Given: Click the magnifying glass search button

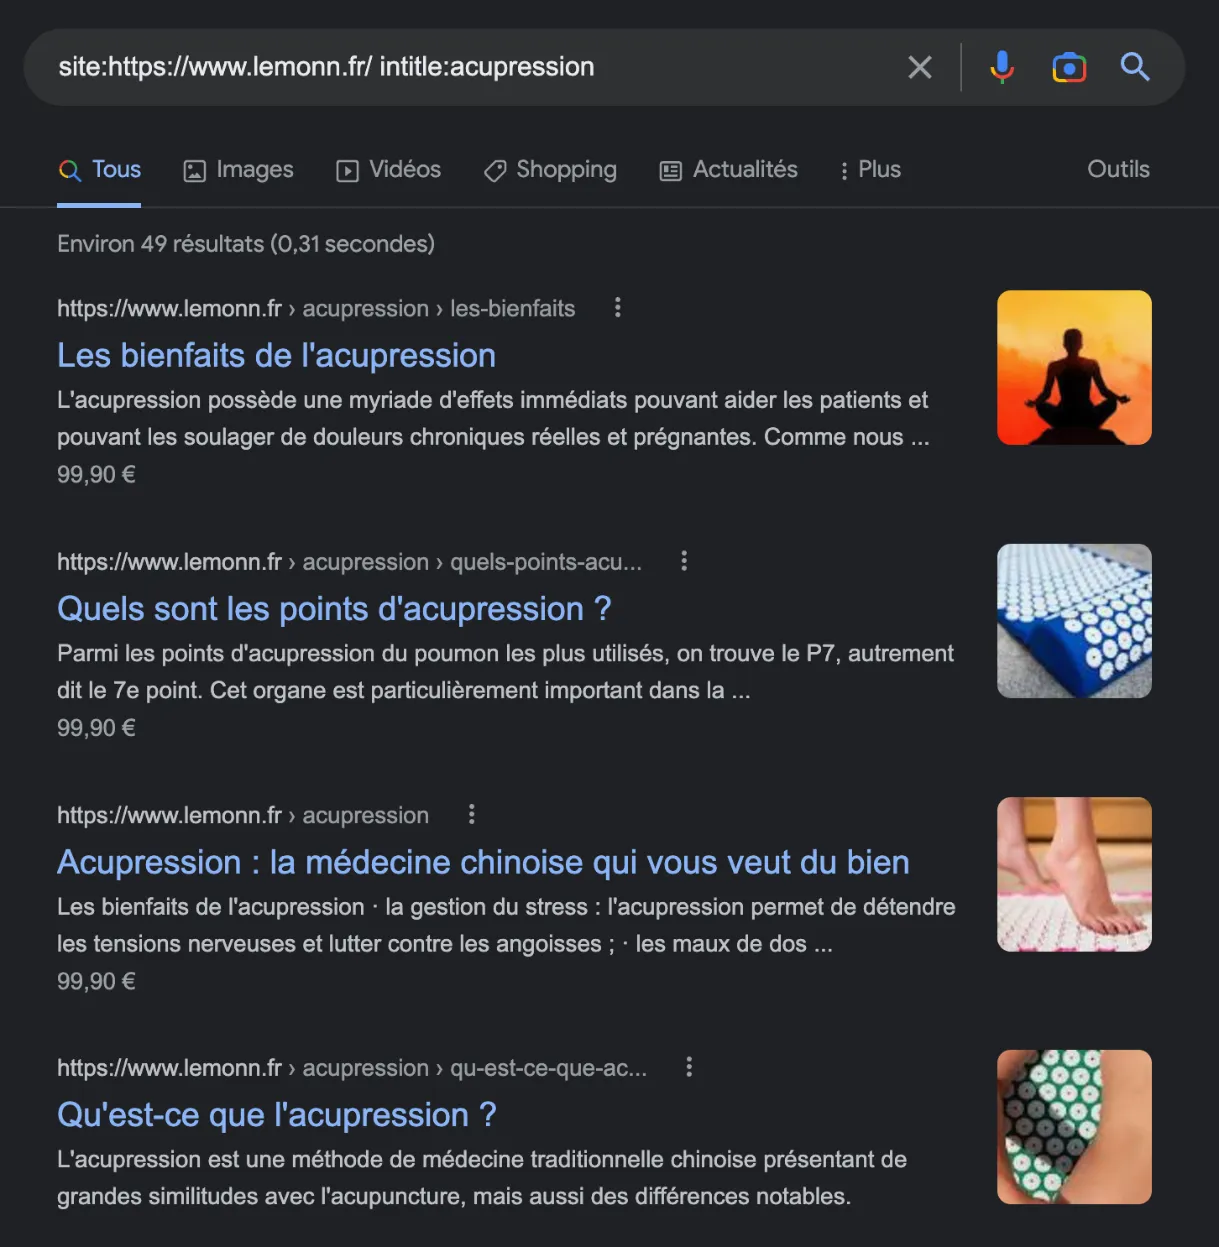Looking at the screenshot, I should pyautogui.click(x=1134, y=67).
